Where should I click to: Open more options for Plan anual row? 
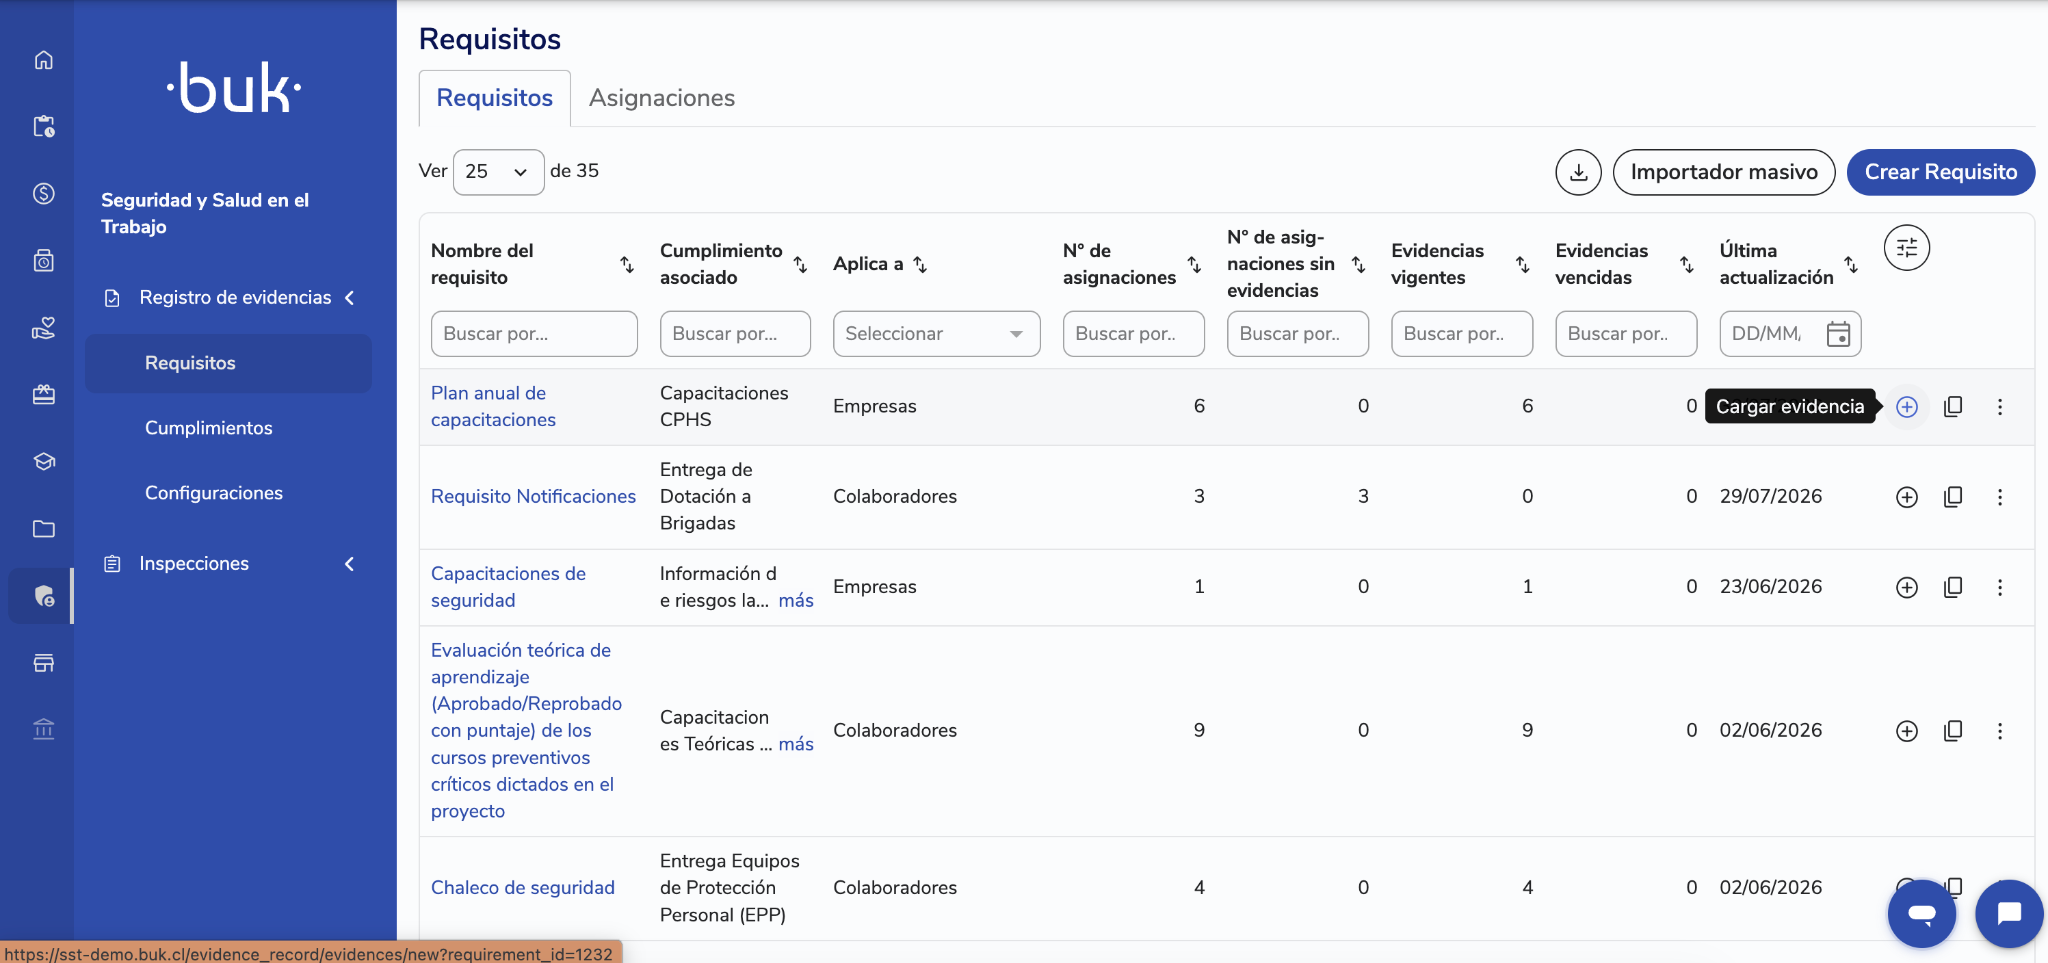click(x=2000, y=407)
